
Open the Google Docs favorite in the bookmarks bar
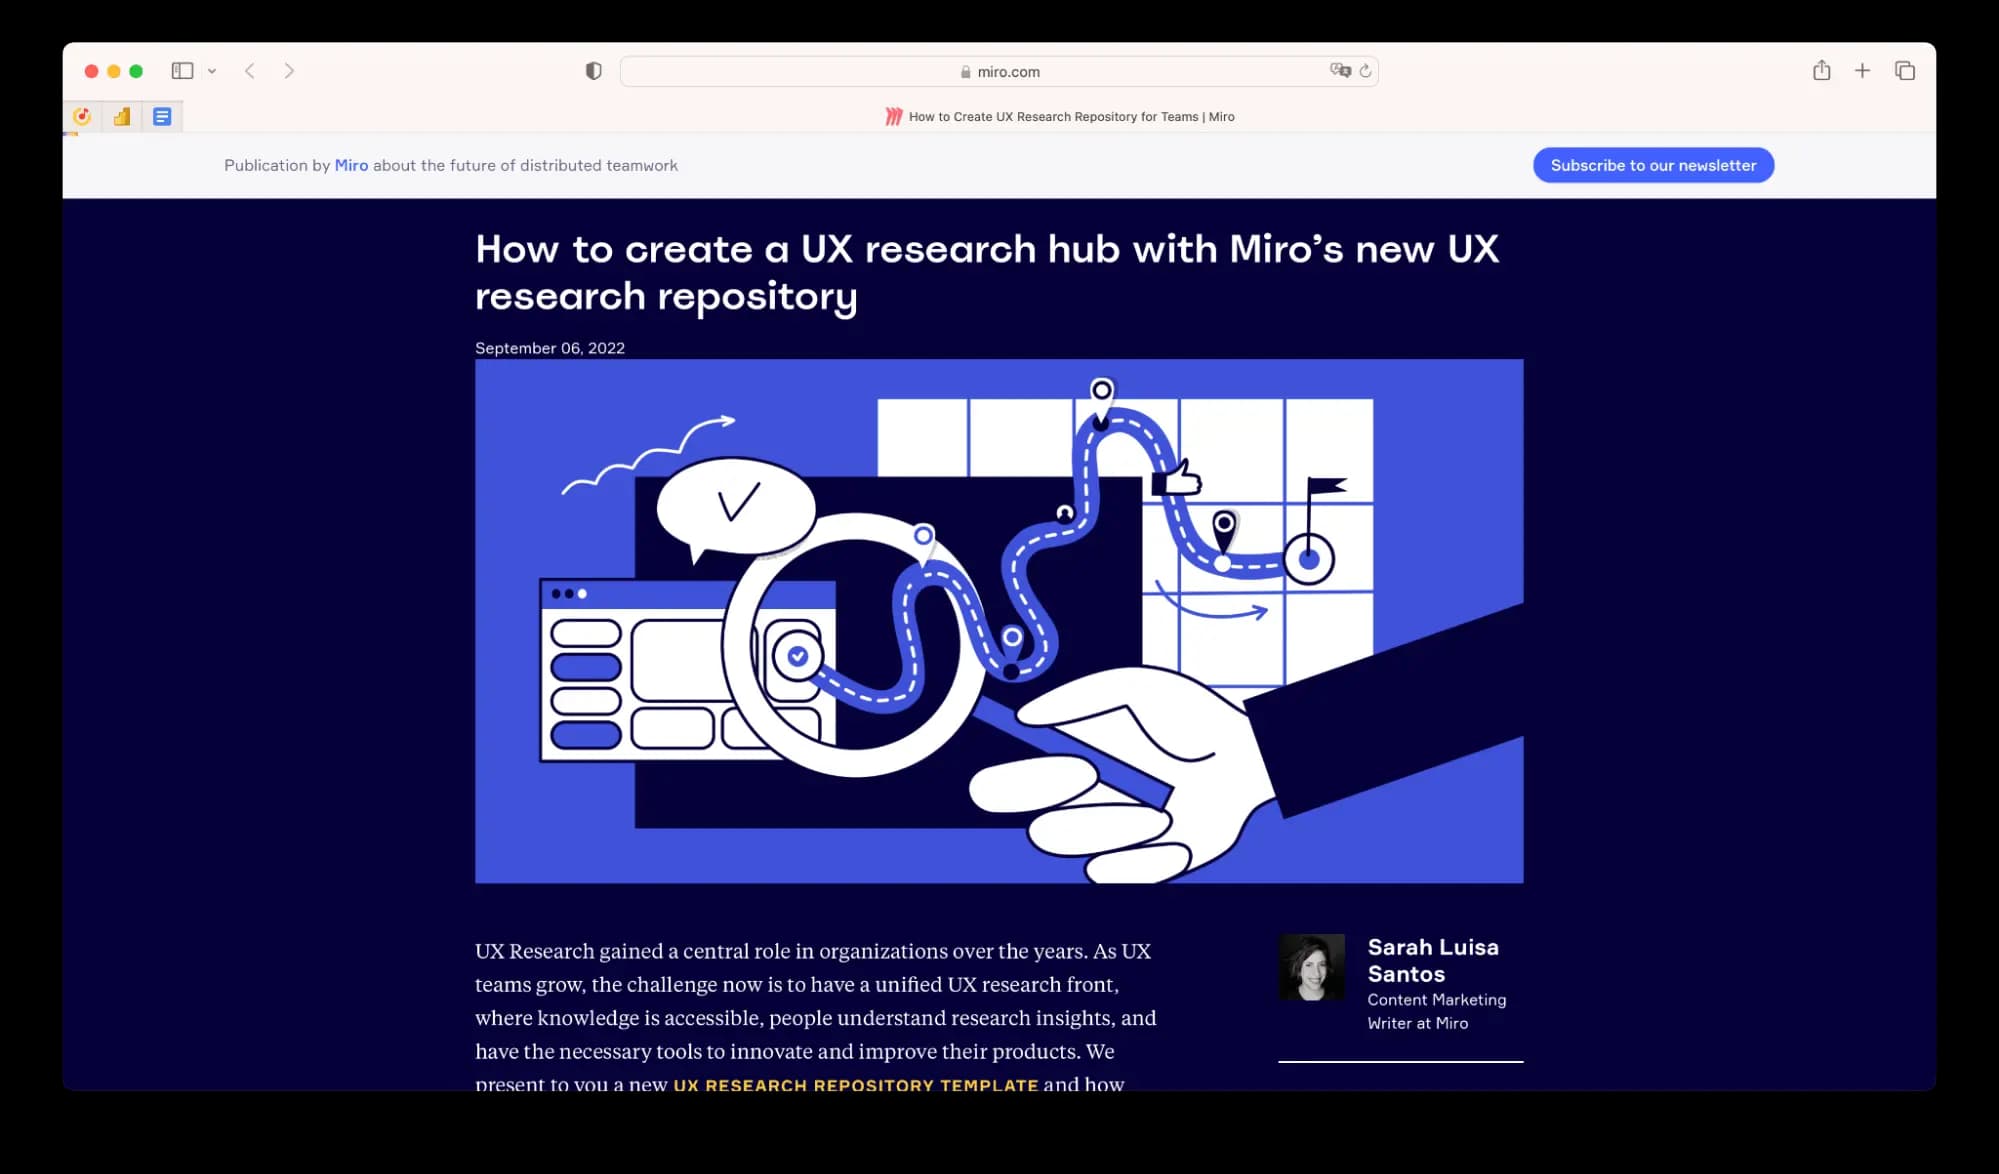pos(161,116)
